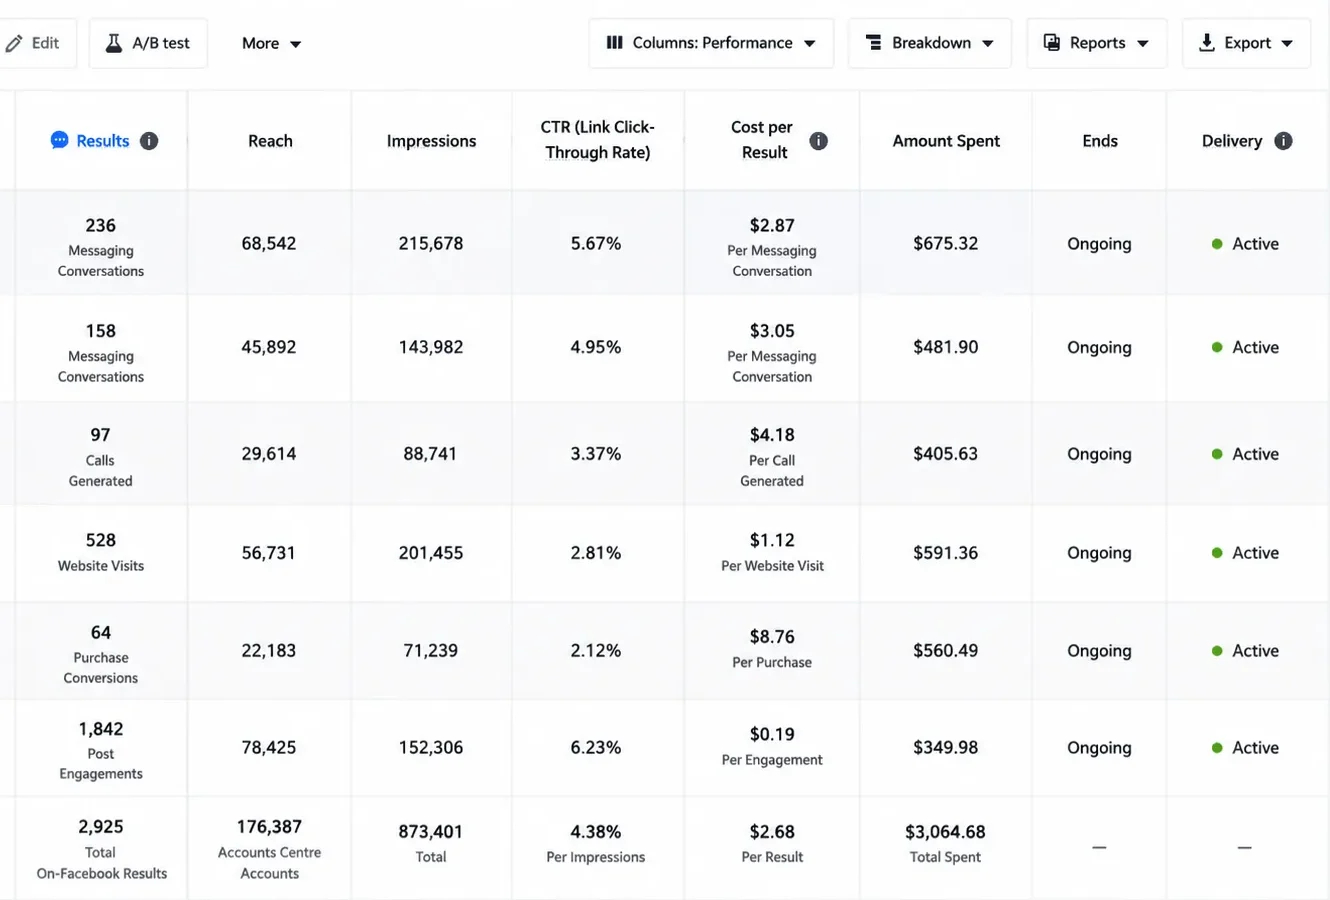Click the Breakdown stacked bars icon
The height and width of the screenshot is (900, 1330).
(x=873, y=43)
